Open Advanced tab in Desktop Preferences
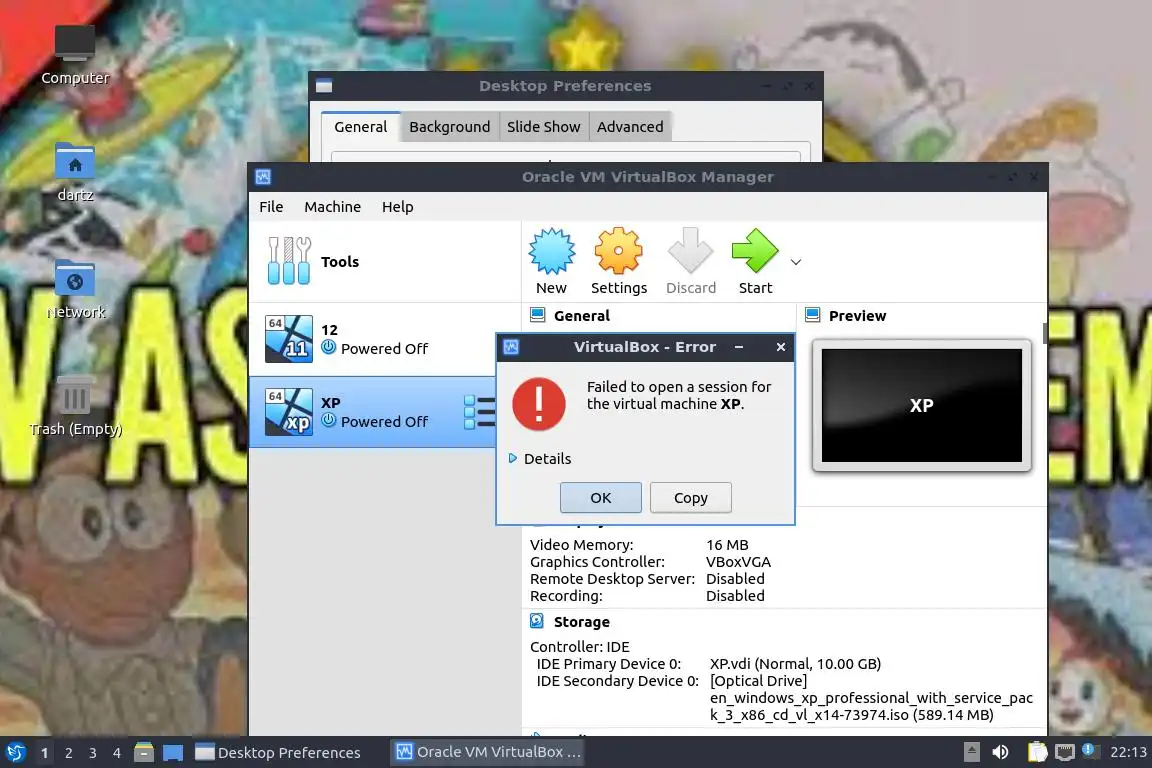1152x768 pixels. pyautogui.click(x=630, y=126)
